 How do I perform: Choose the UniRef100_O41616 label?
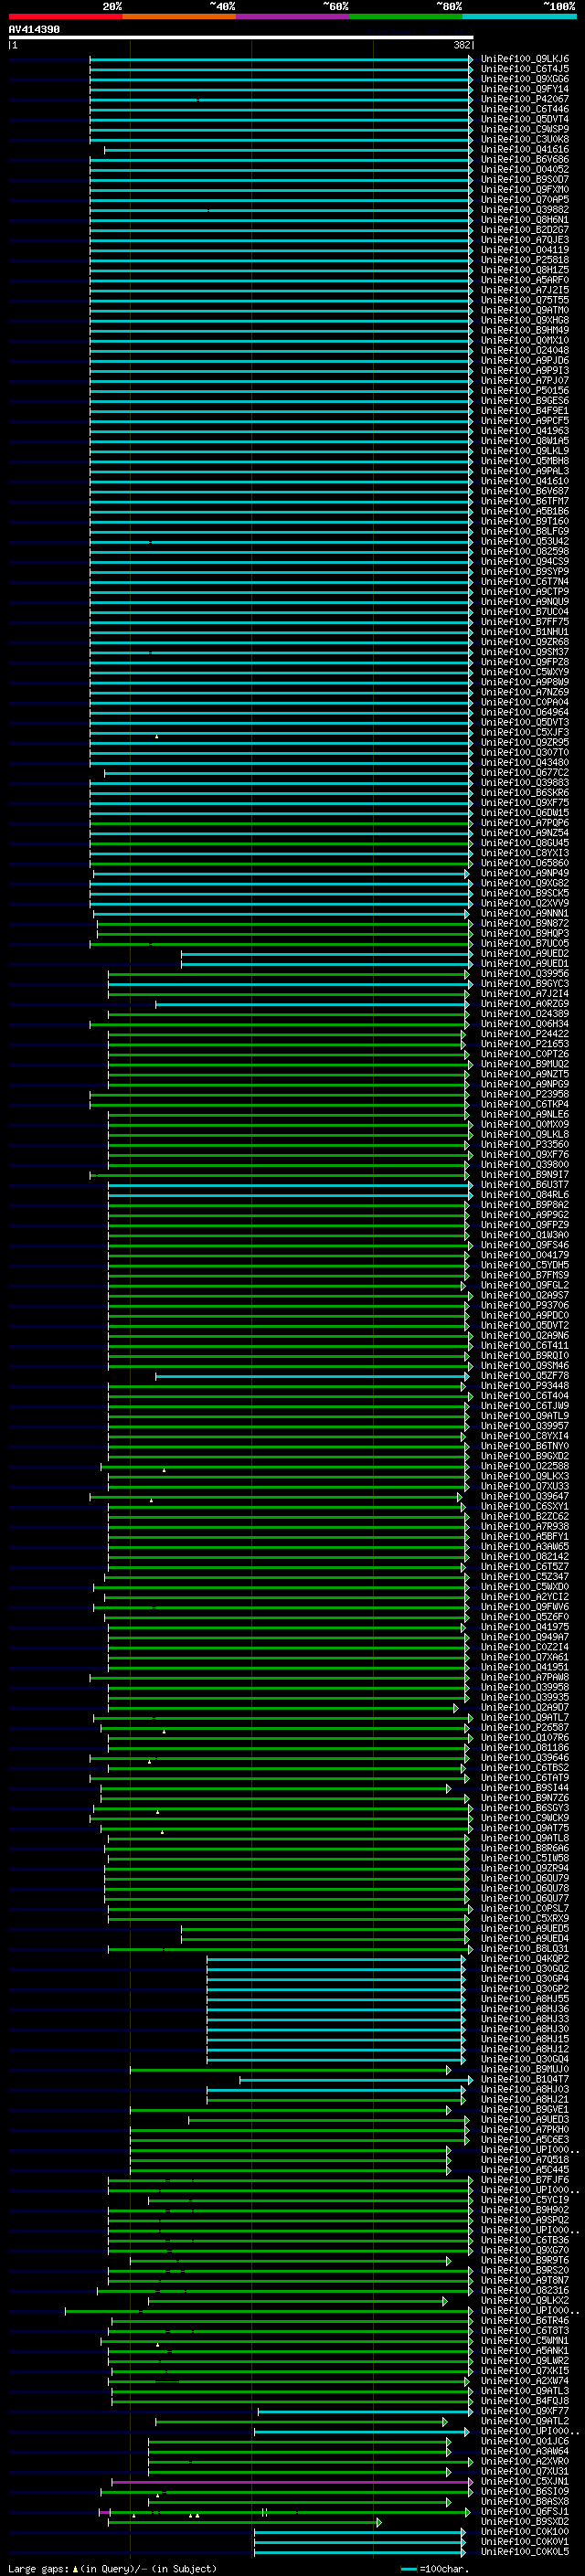coord(525,149)
